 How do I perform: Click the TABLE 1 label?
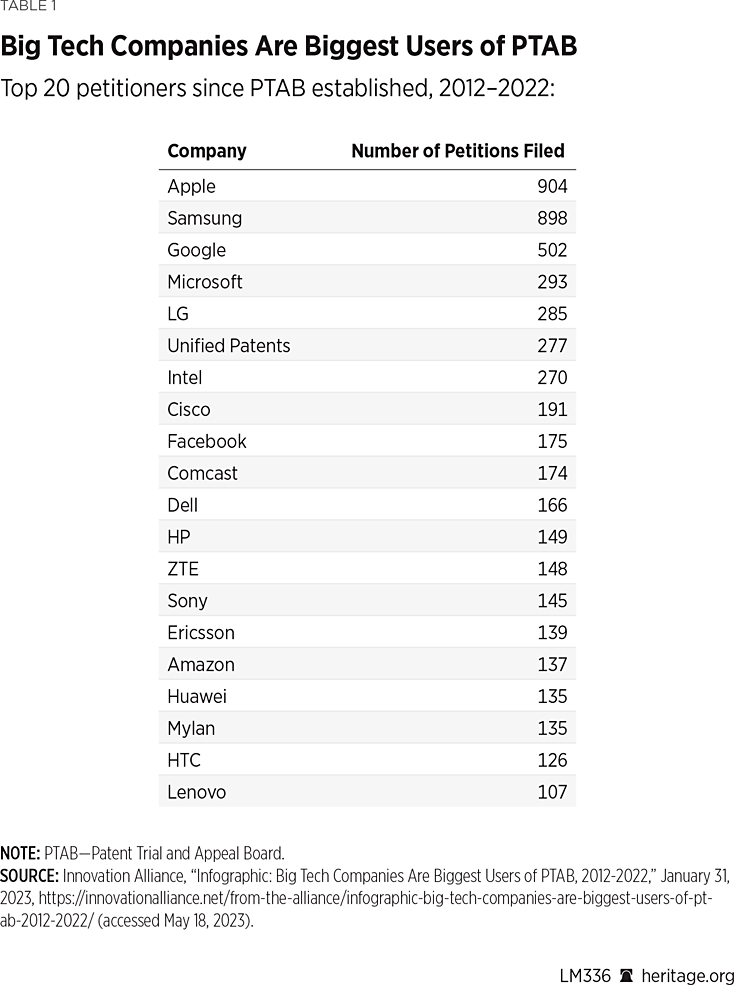click(x=28, y=7)
